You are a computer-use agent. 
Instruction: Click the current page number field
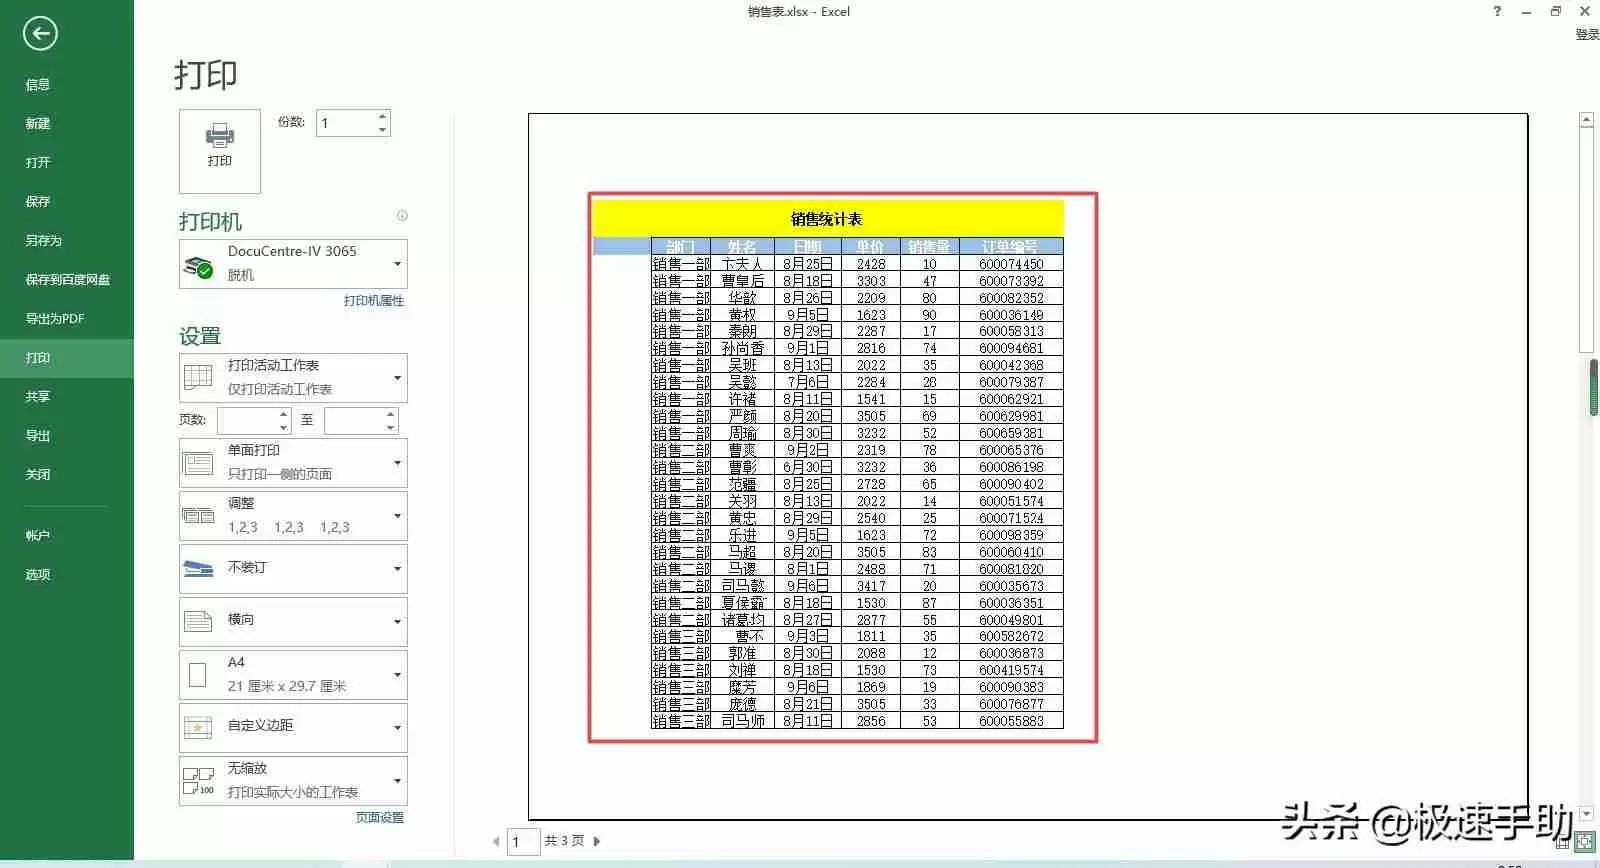point(523,842)
